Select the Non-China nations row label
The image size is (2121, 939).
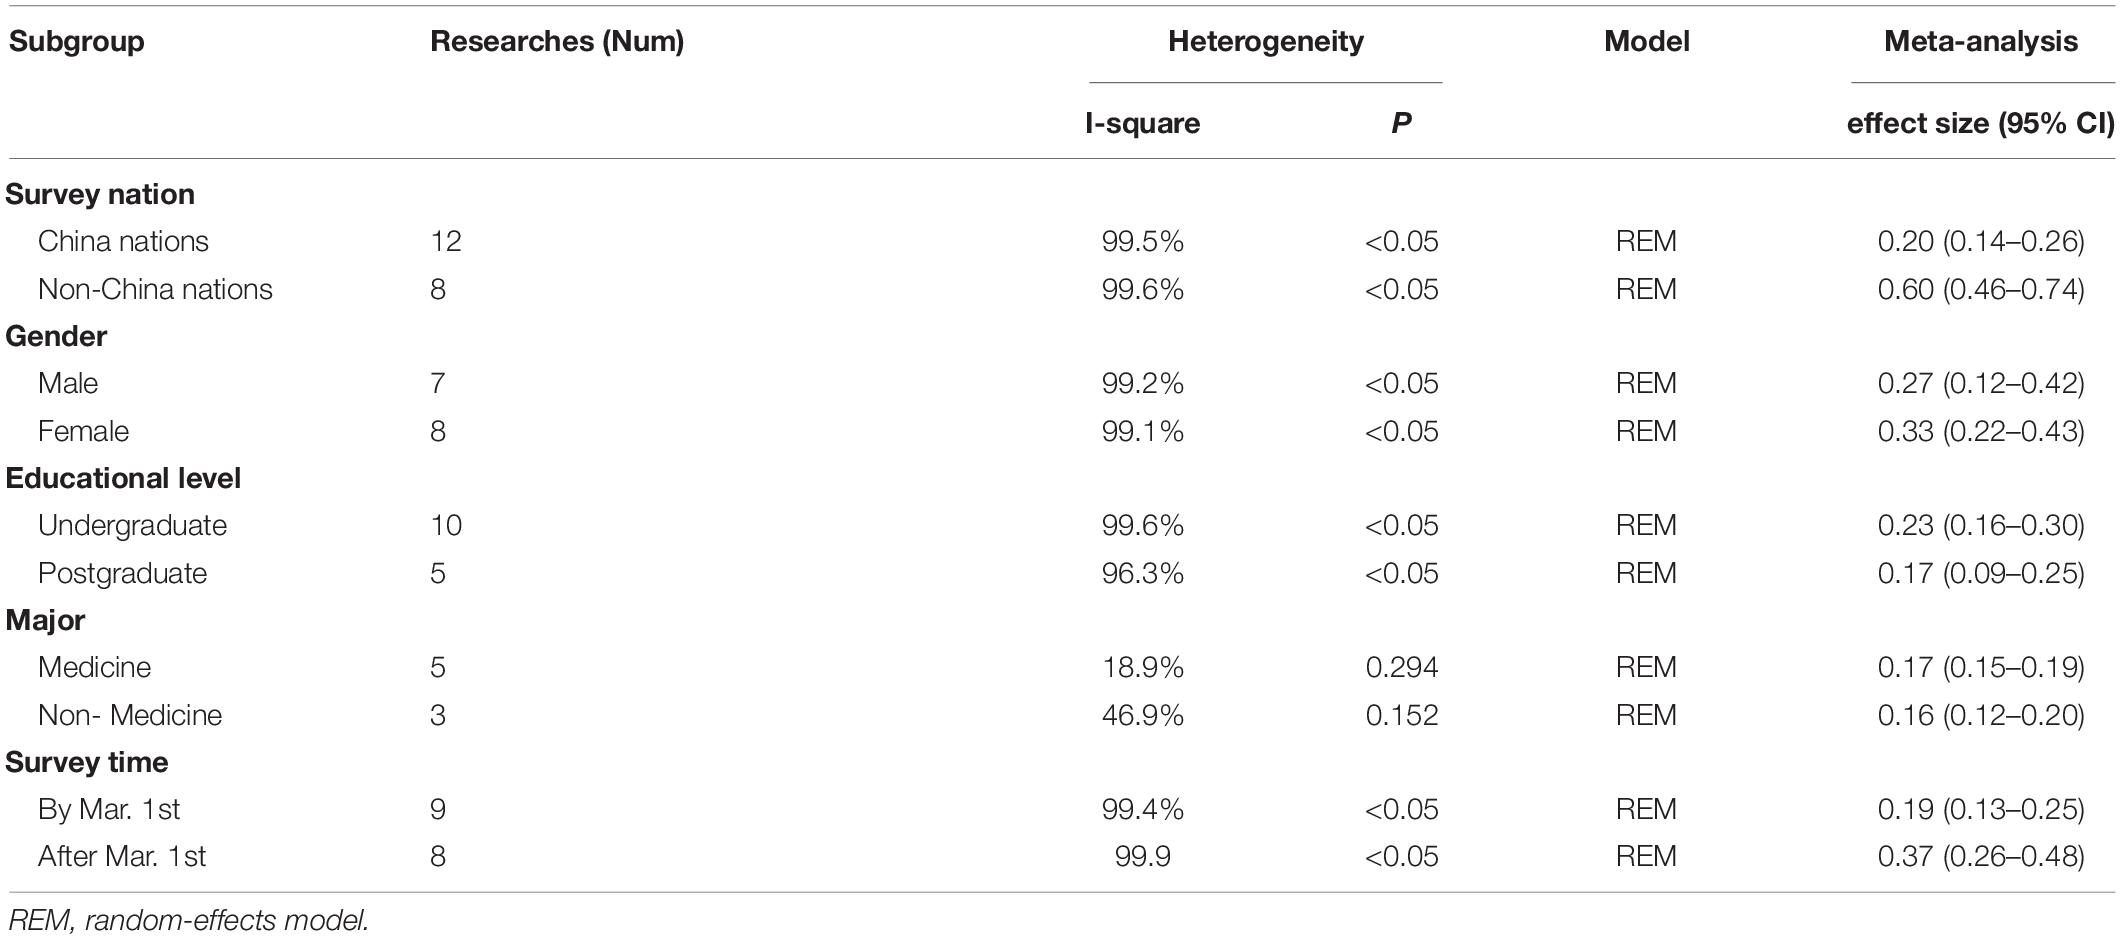coord(155,289)
